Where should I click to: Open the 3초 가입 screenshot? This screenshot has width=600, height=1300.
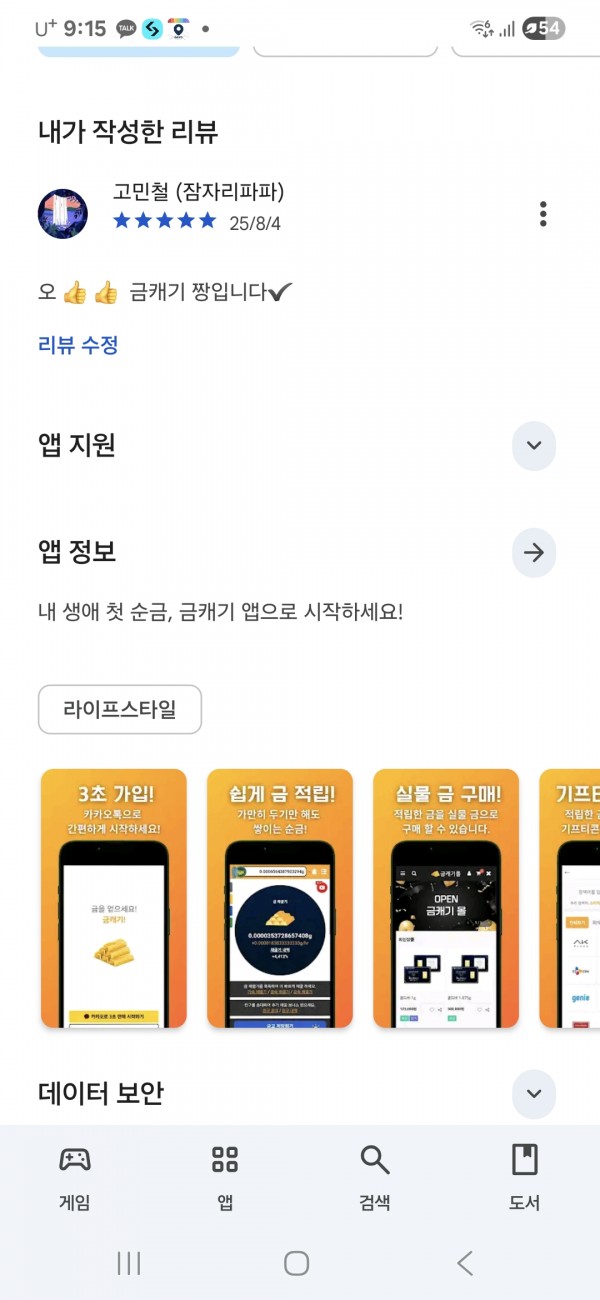tap(114, 898)
